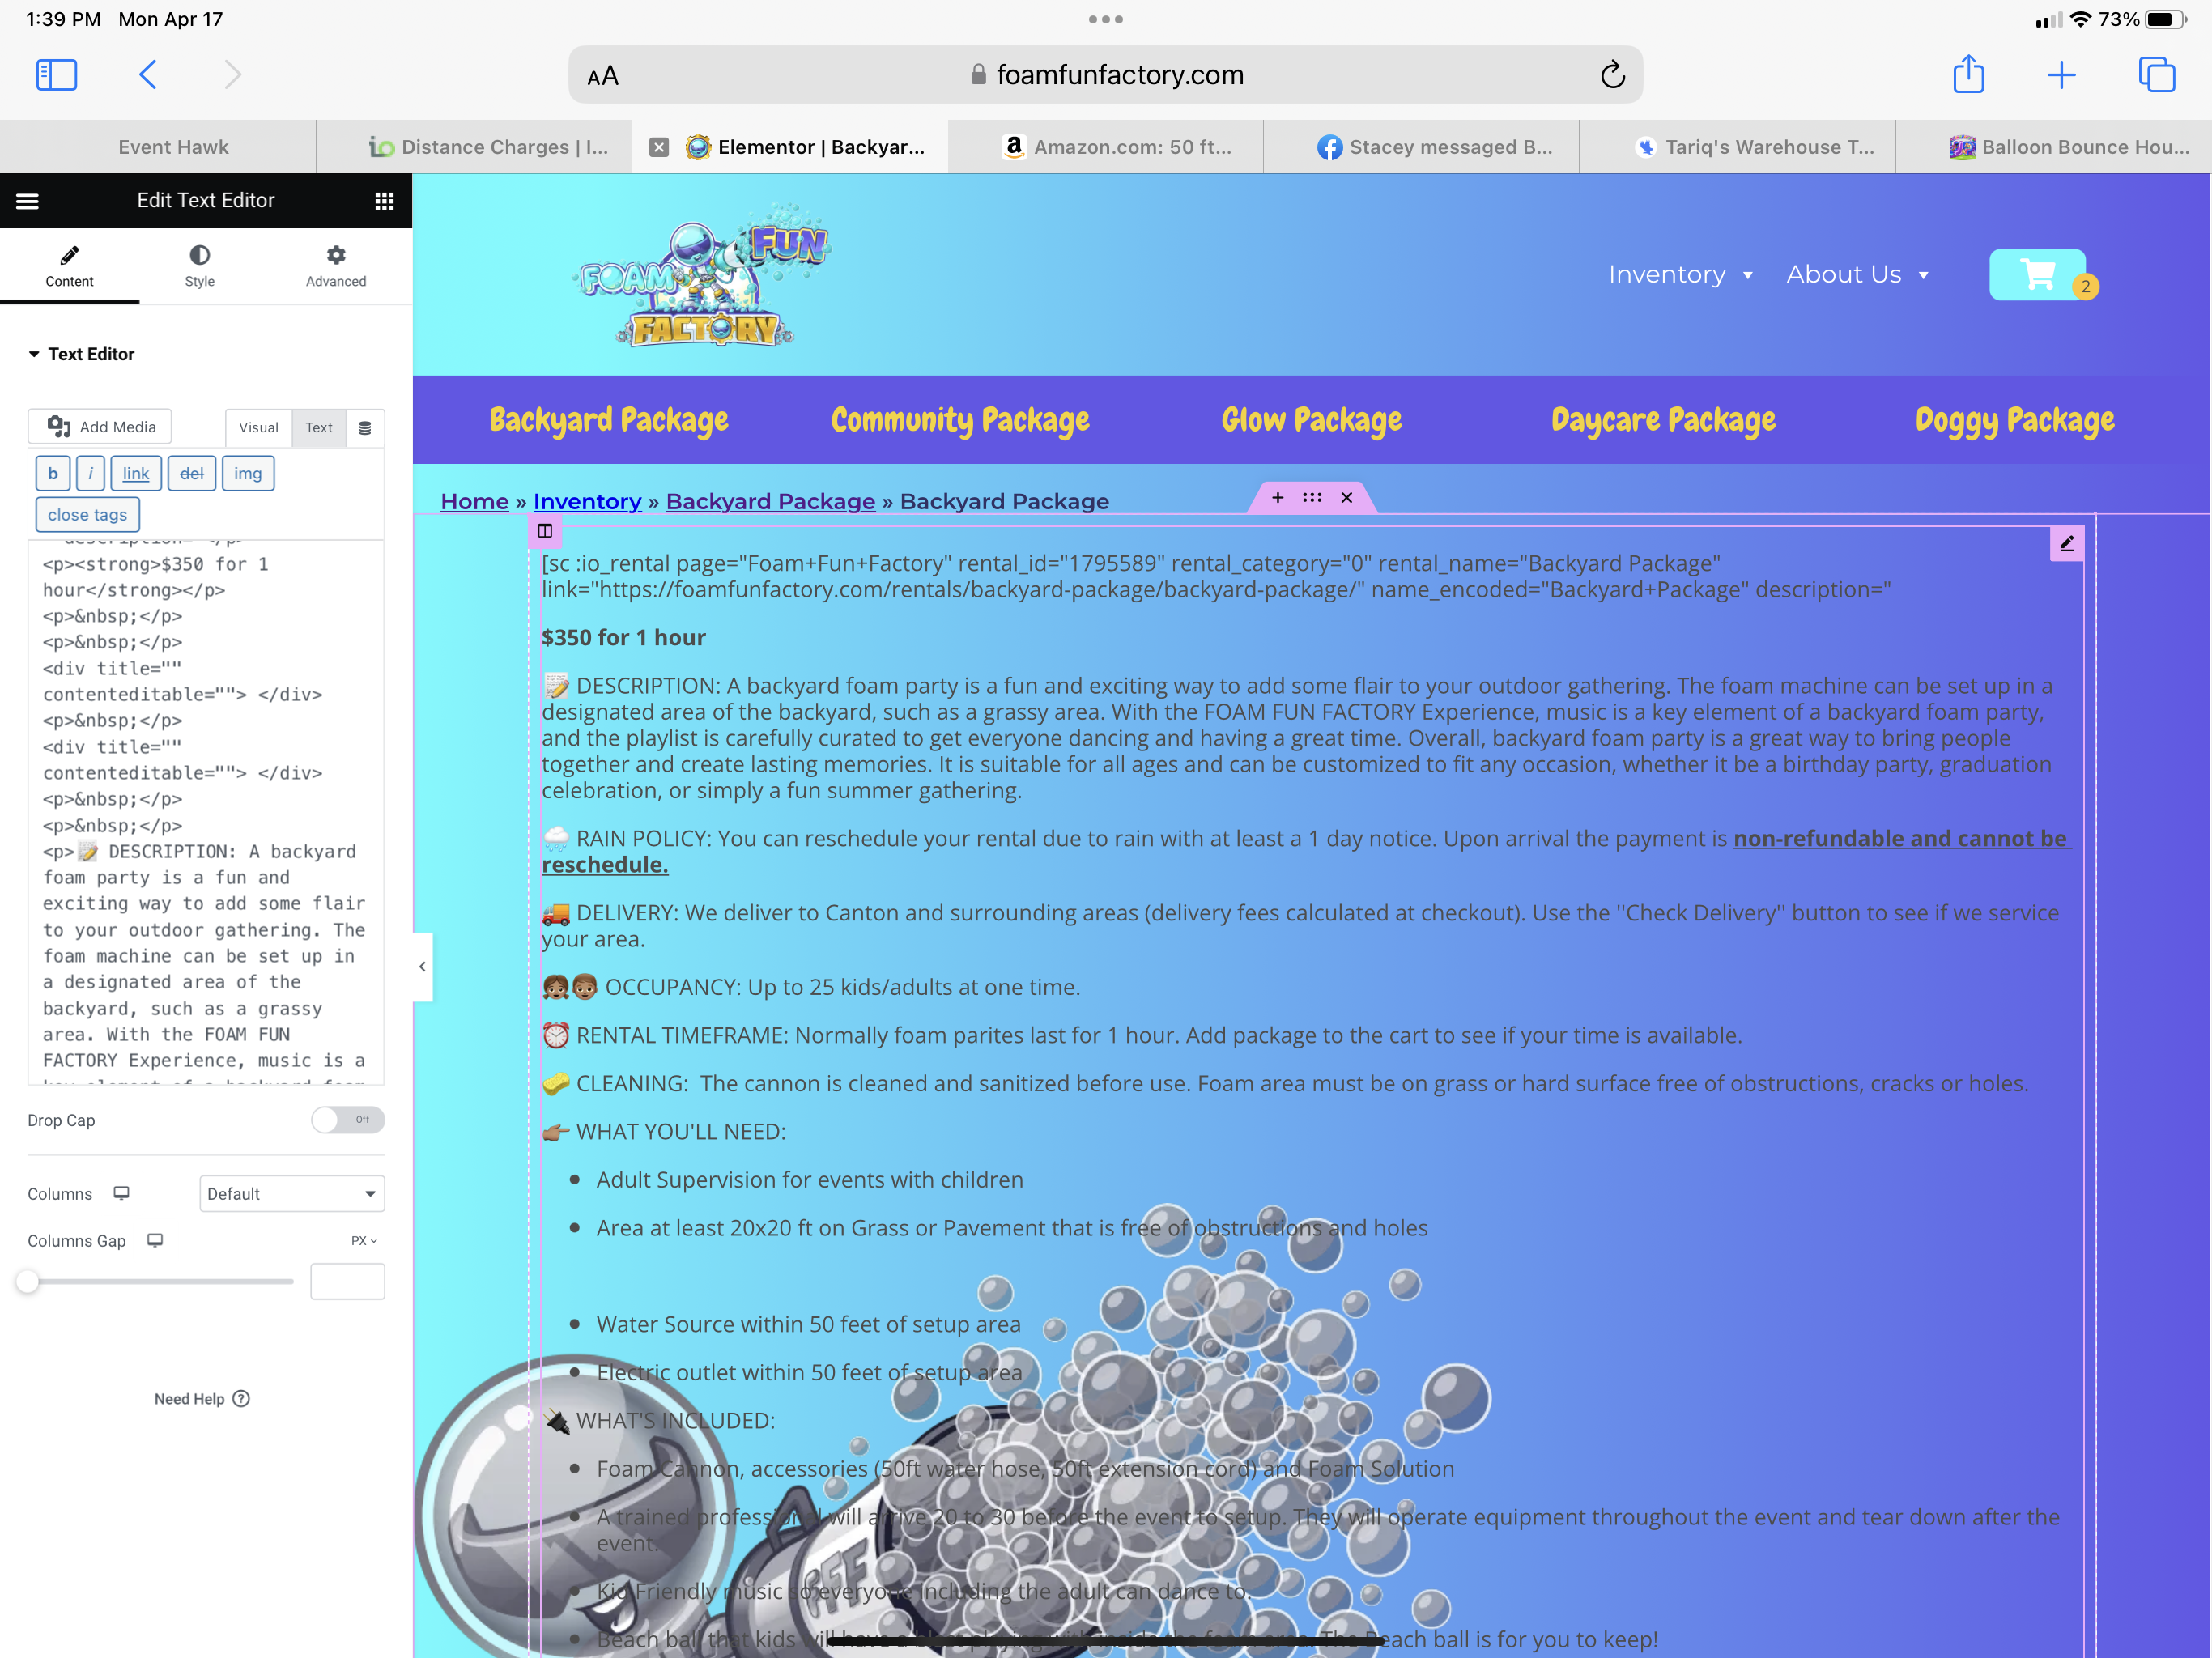Click the add section plus icon

click(1277, 497)
